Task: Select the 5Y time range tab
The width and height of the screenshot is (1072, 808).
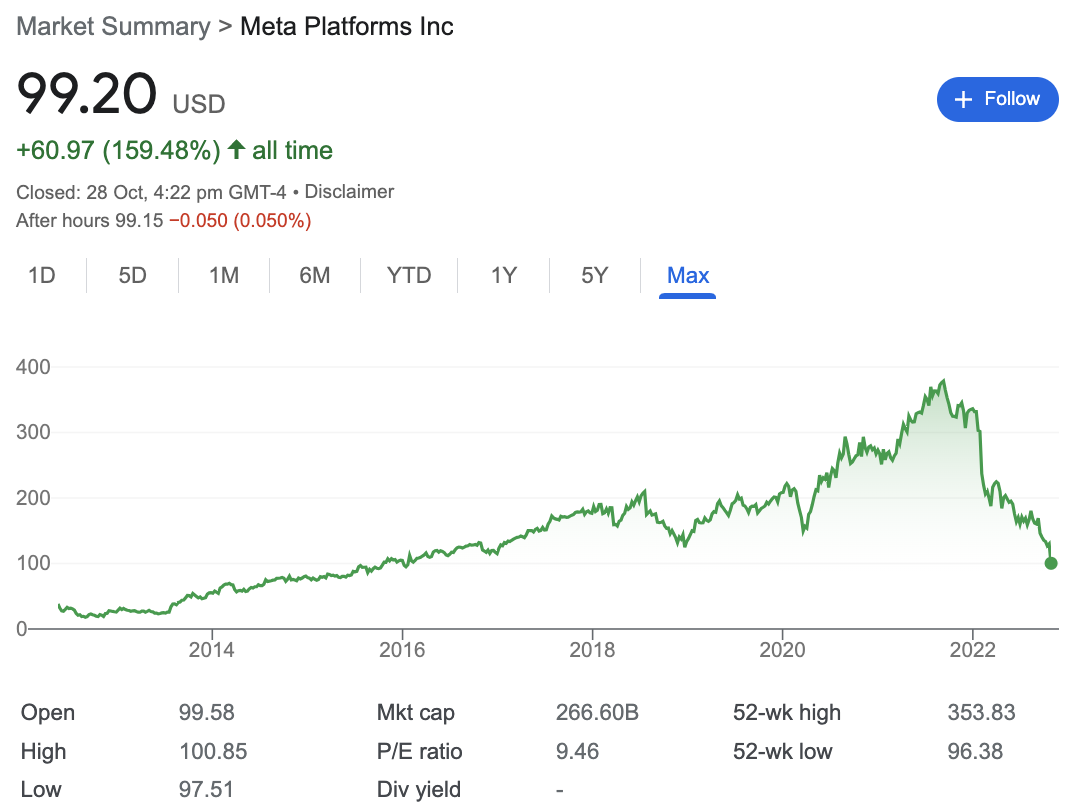Action: tap(595, 275)
